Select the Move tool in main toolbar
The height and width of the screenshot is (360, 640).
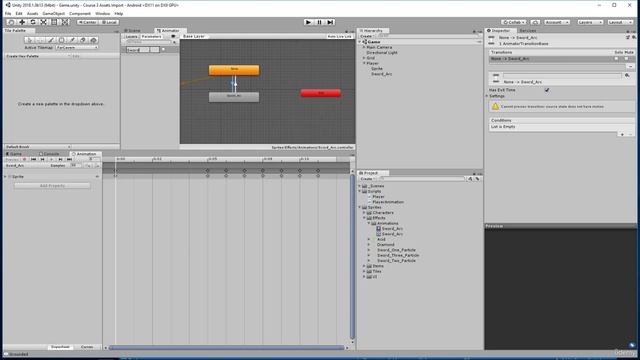22,22
